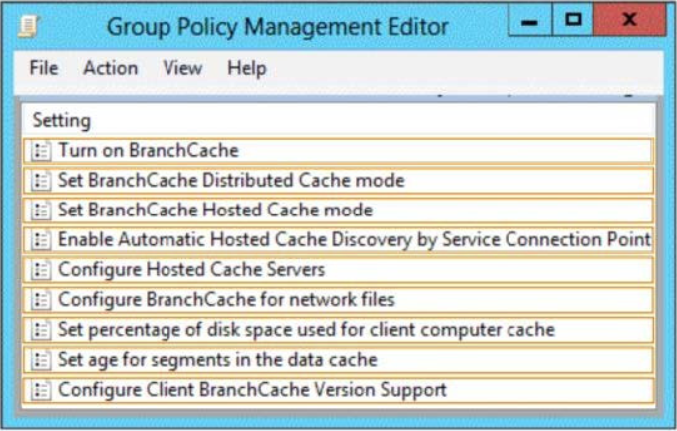Select Configure Client BranchCache Version Support text
The width and height of the screenshot is (677, 431).
tap(252, 390)
